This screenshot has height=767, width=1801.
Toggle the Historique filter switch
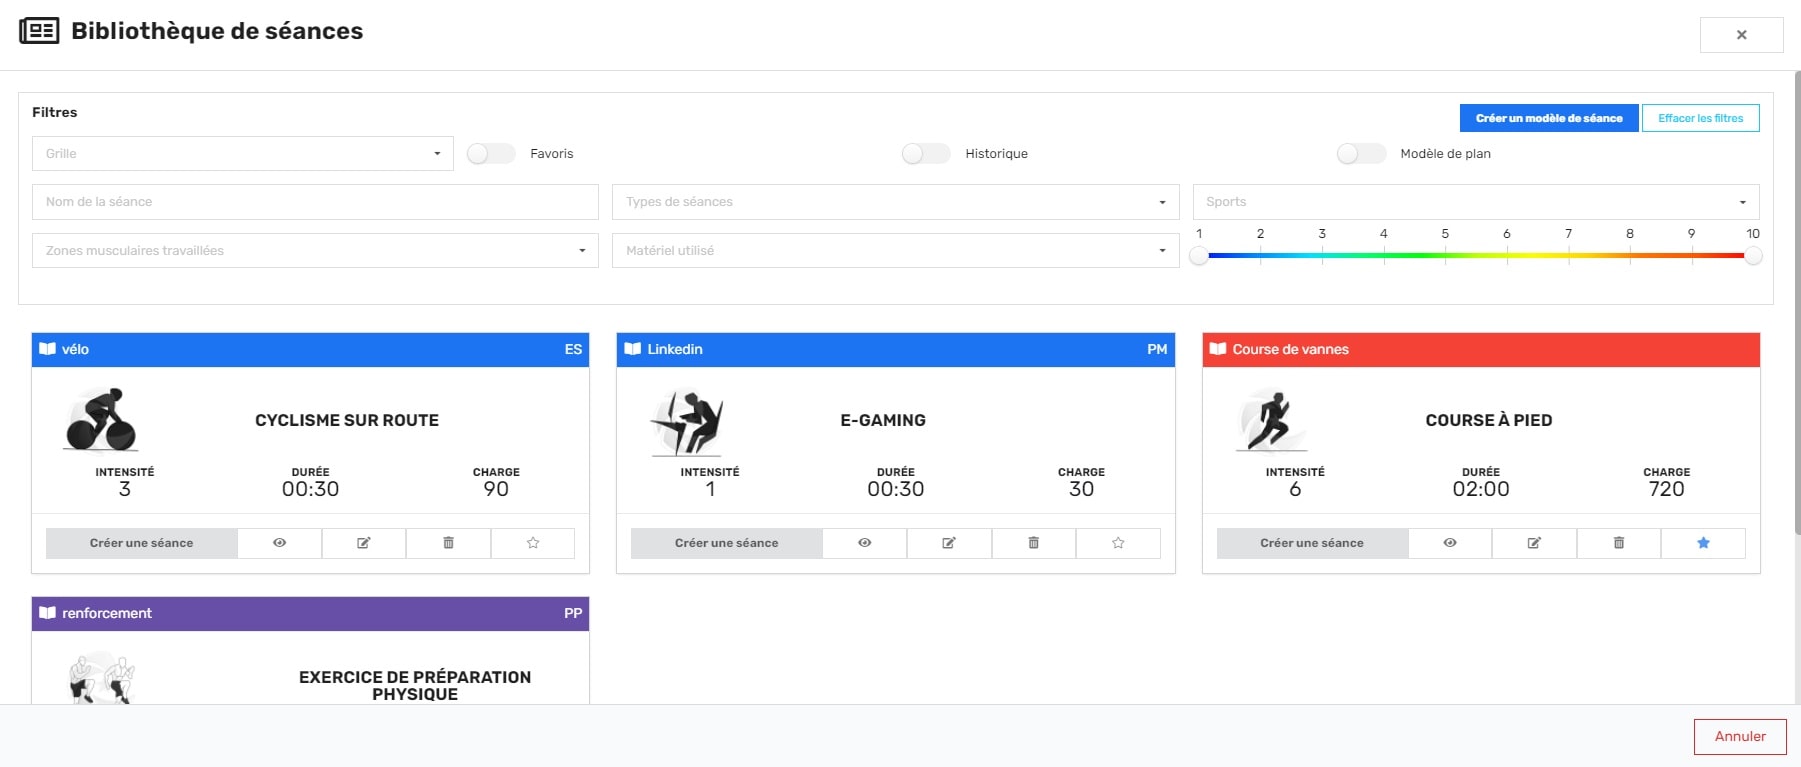[926, 153]
